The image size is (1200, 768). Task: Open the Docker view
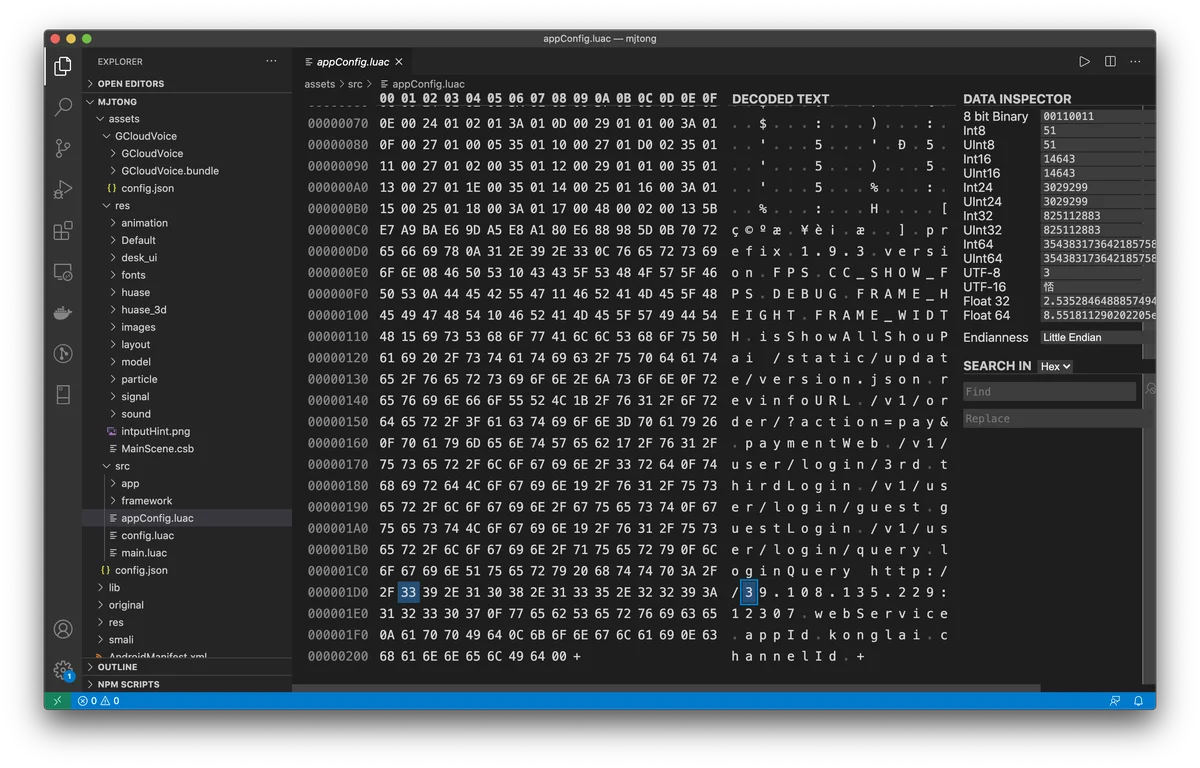[63, 312]
